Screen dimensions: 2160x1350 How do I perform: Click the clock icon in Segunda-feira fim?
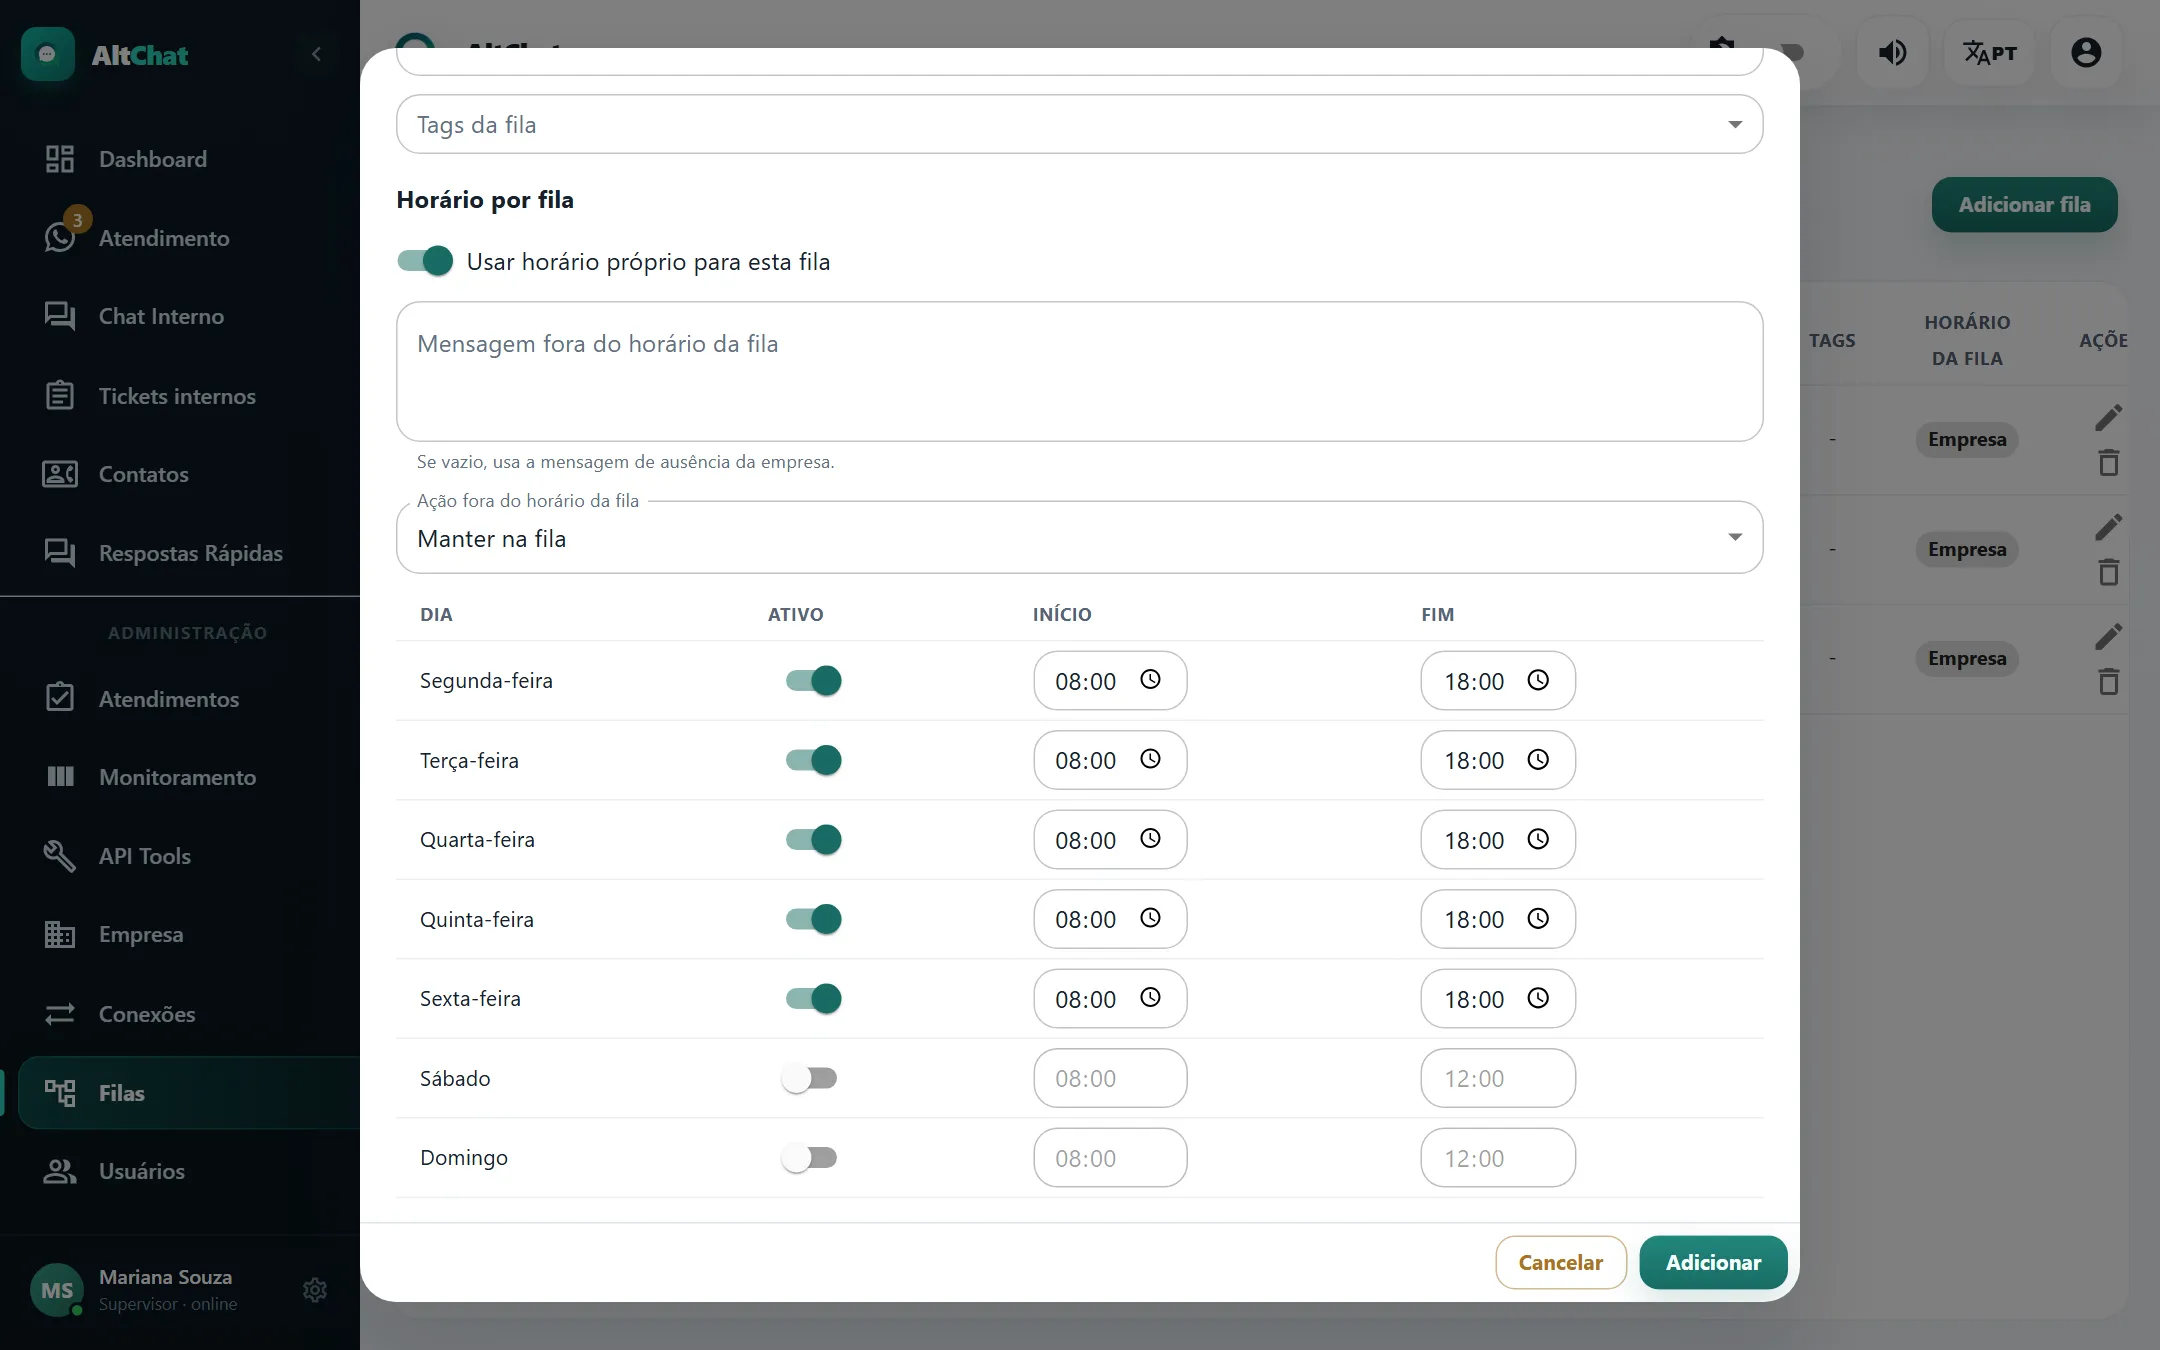click(1538, 680)
